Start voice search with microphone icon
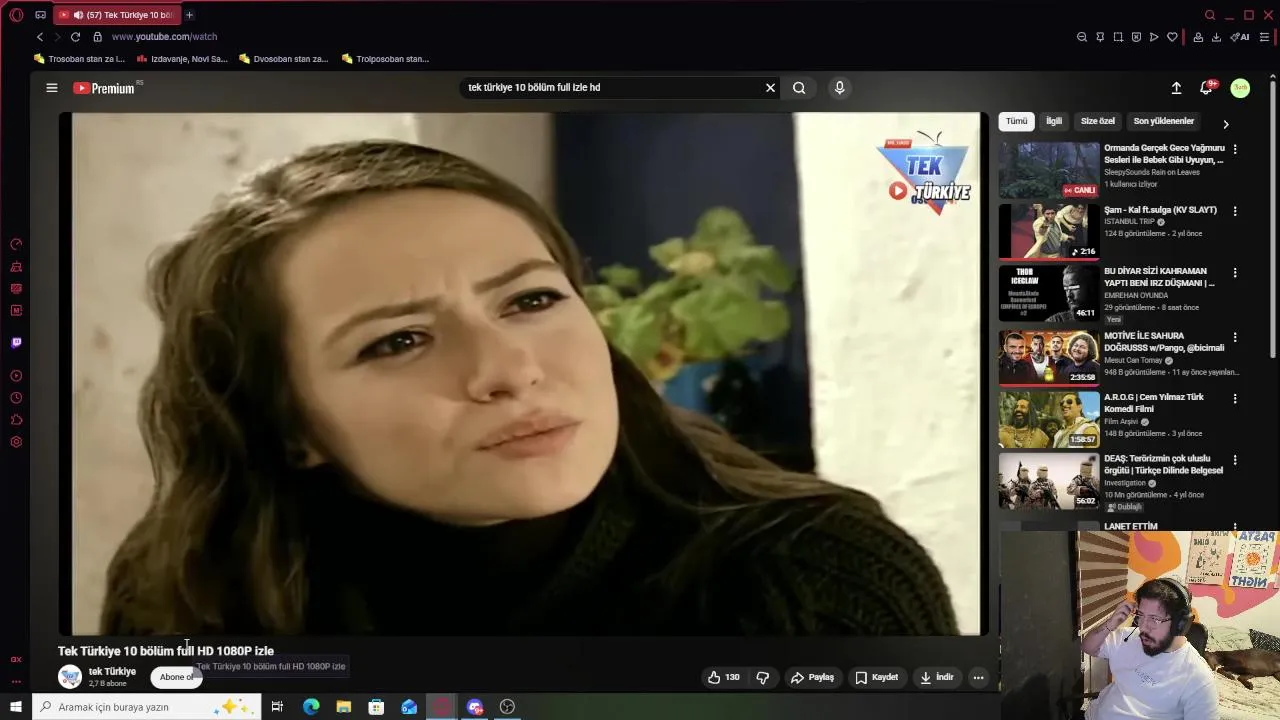Viewport: 1280px width, 720px height. [840, 88]
